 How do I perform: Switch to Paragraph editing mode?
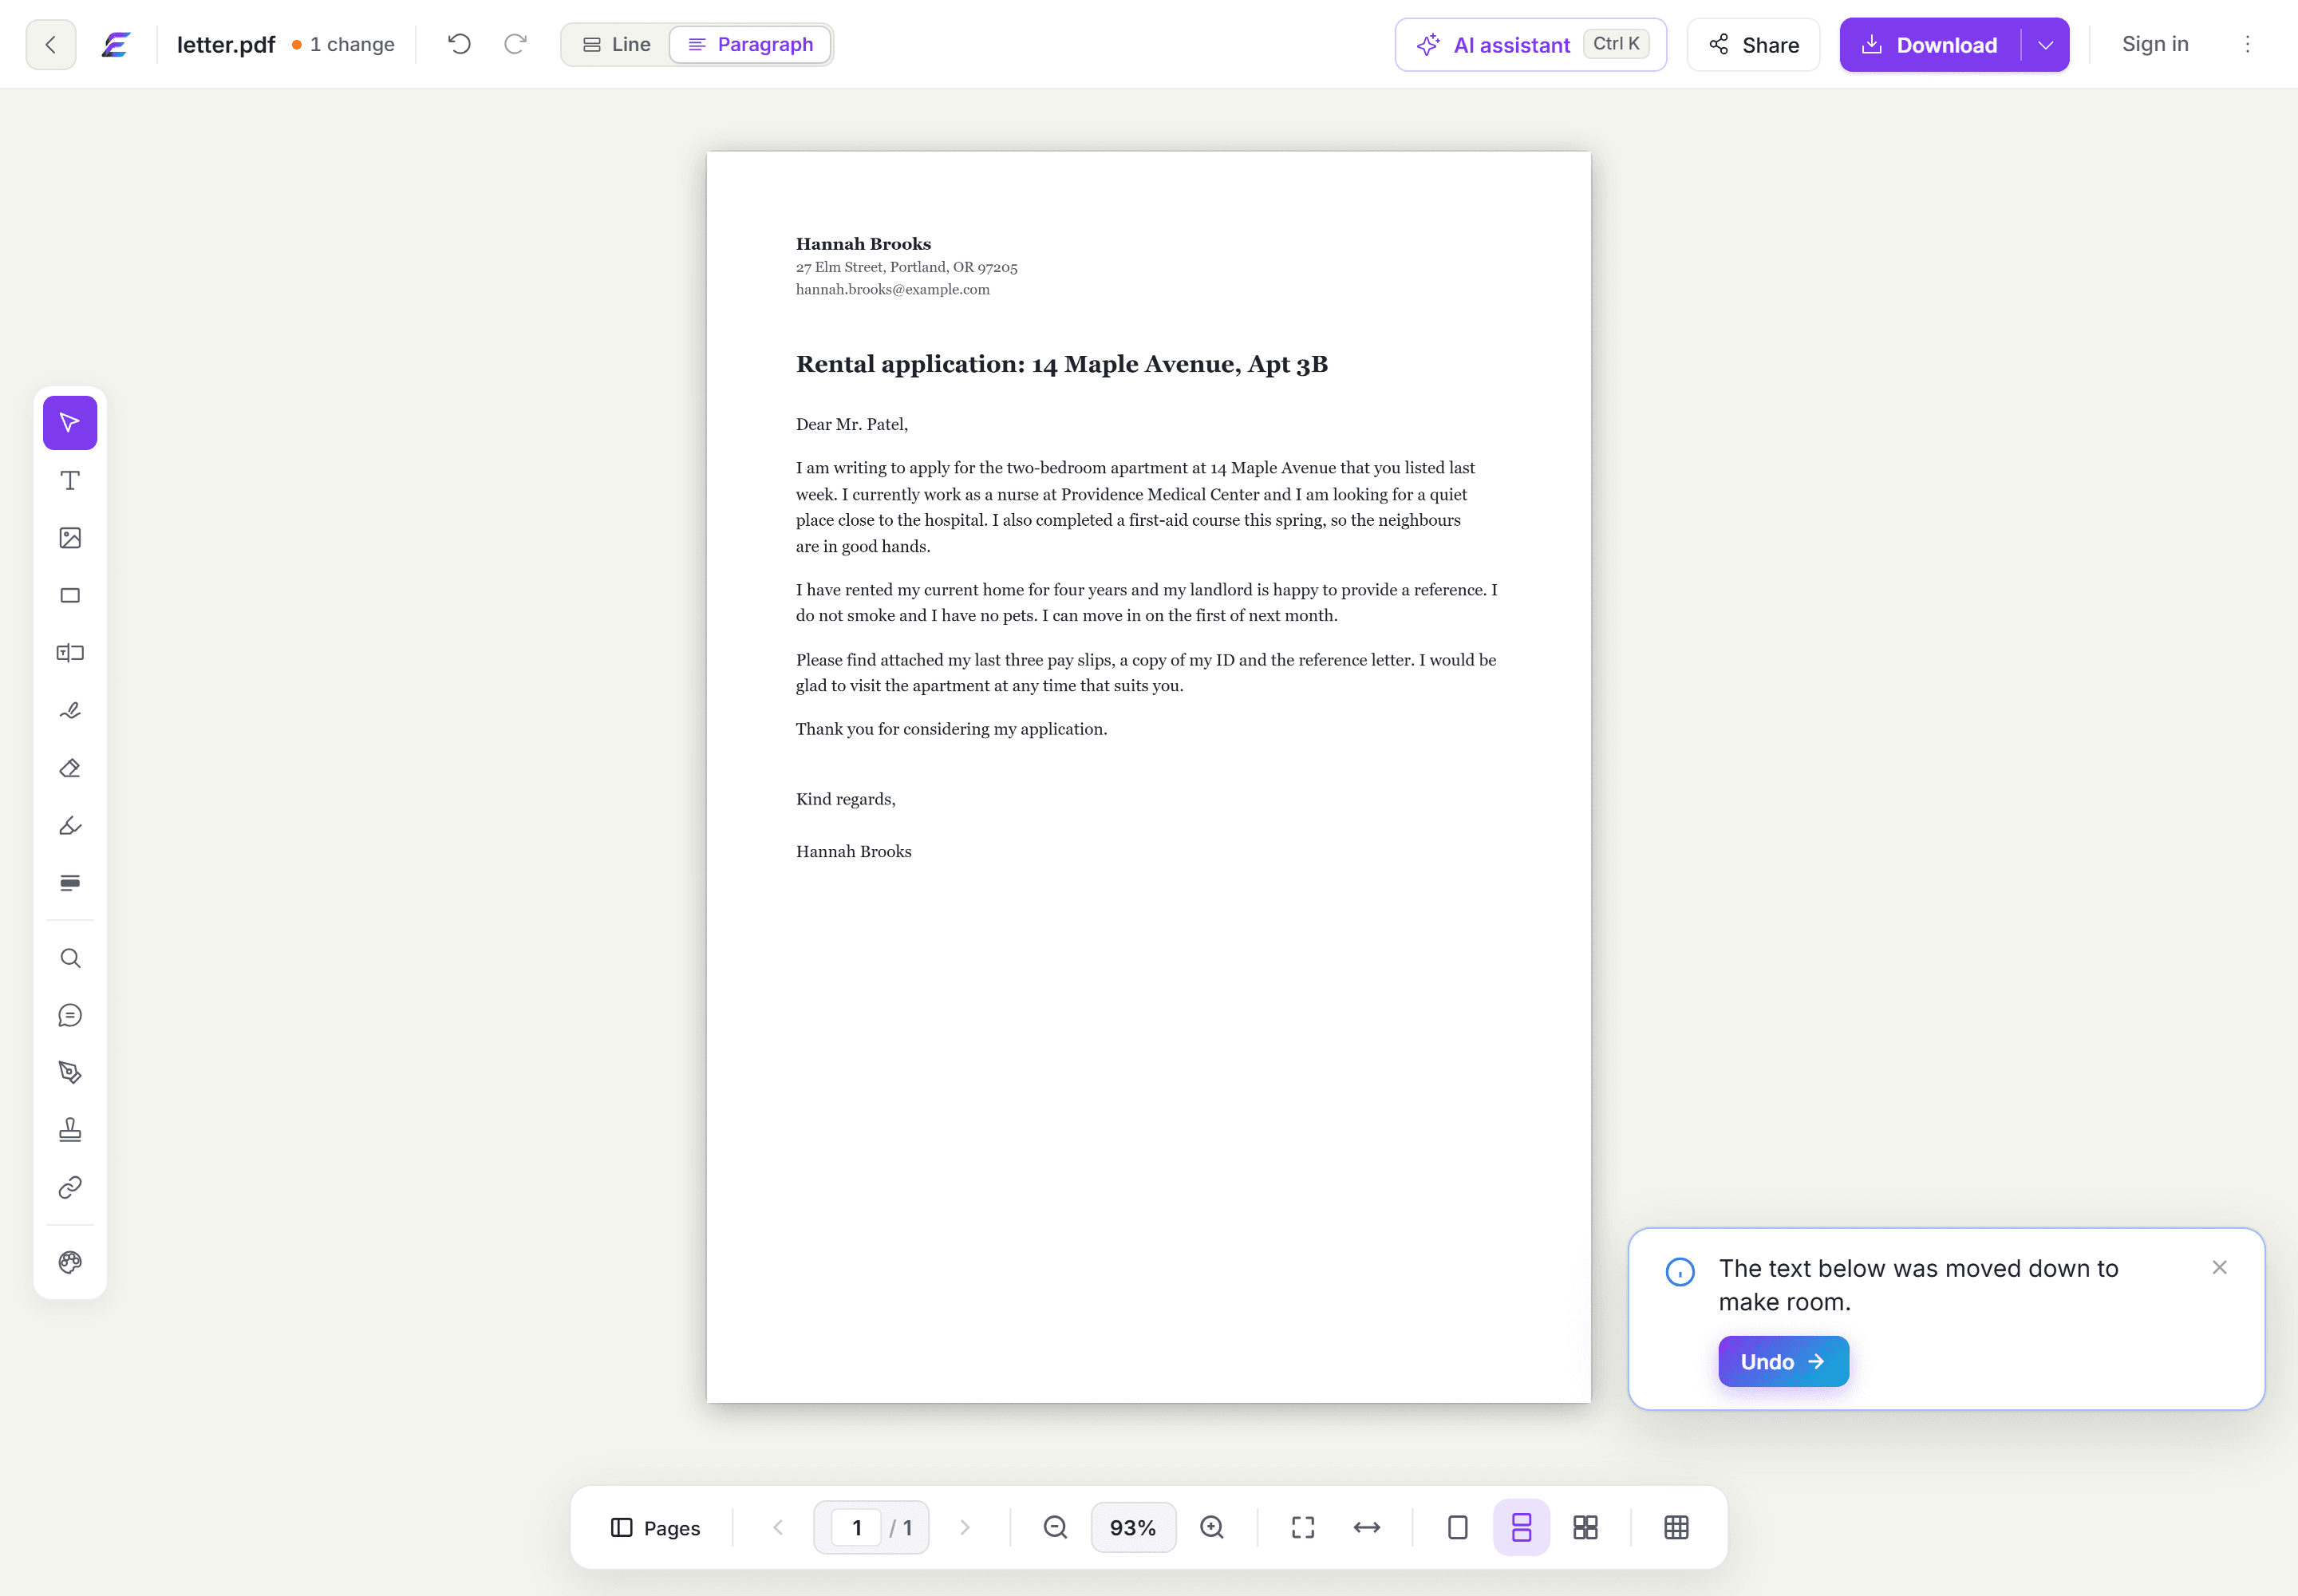750,45
